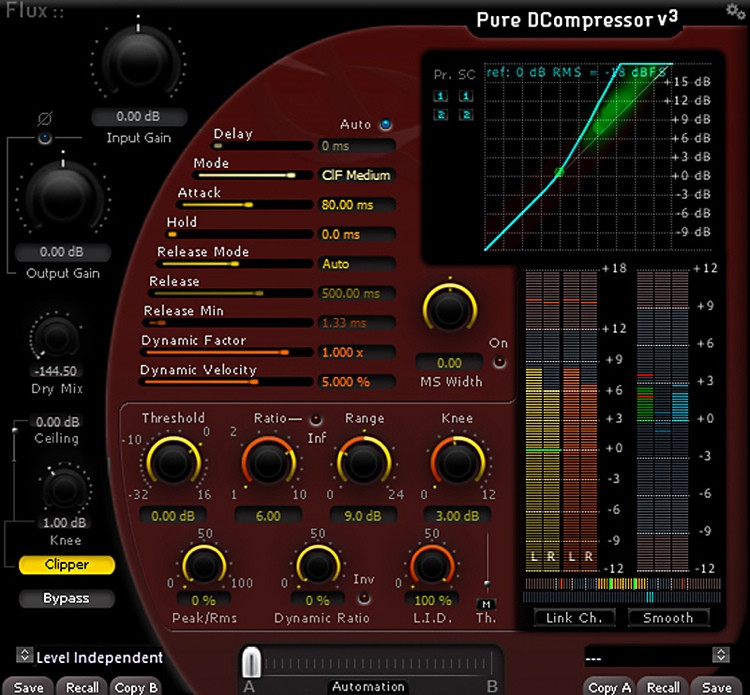Click the Attack 80.00 ms value
This screenshot has width=750, height=695.
pos(357,205)
